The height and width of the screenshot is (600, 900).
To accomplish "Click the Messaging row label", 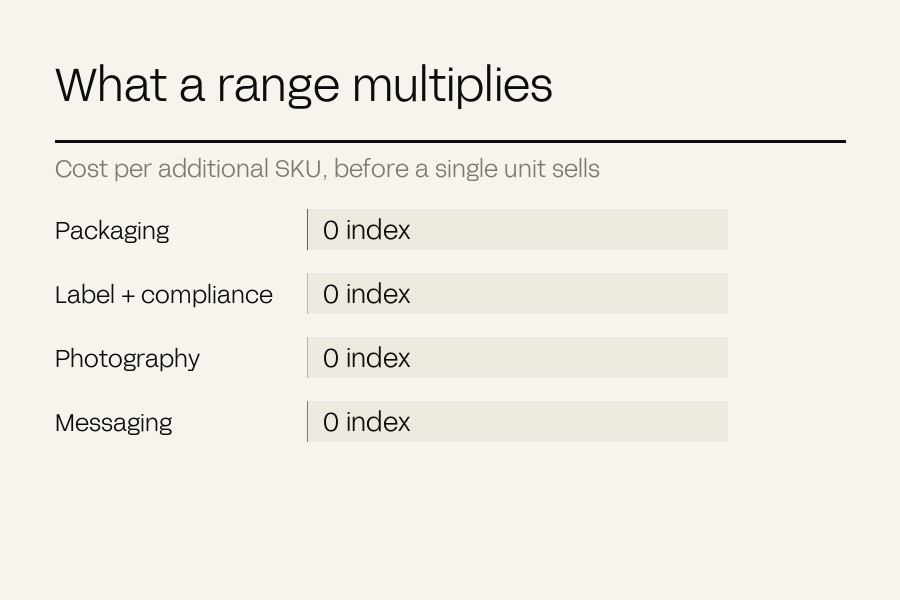I will [114, 423].
